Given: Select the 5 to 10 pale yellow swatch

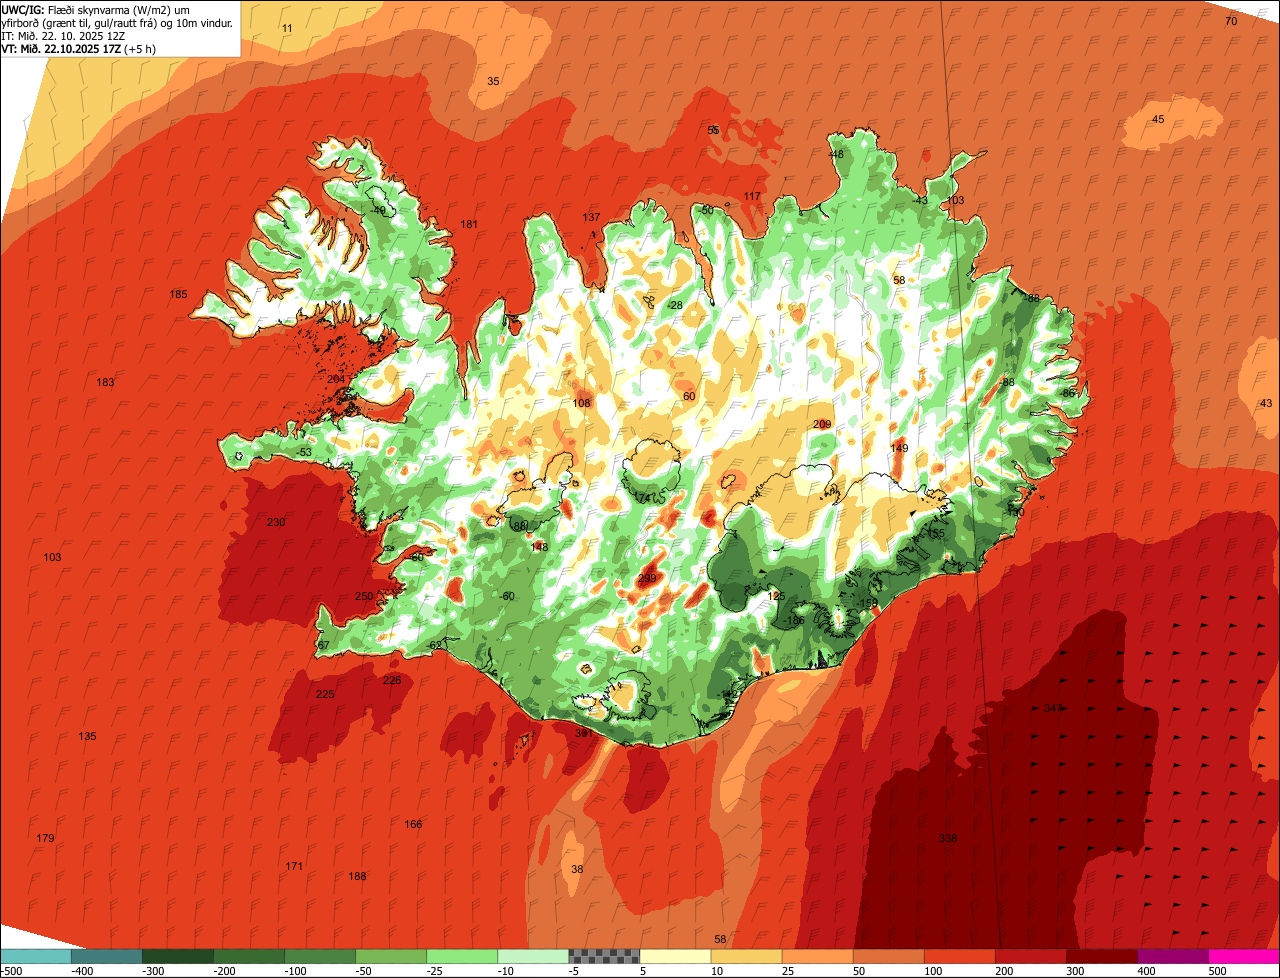Looking at the screenshot, I should [x=675, y=956].
